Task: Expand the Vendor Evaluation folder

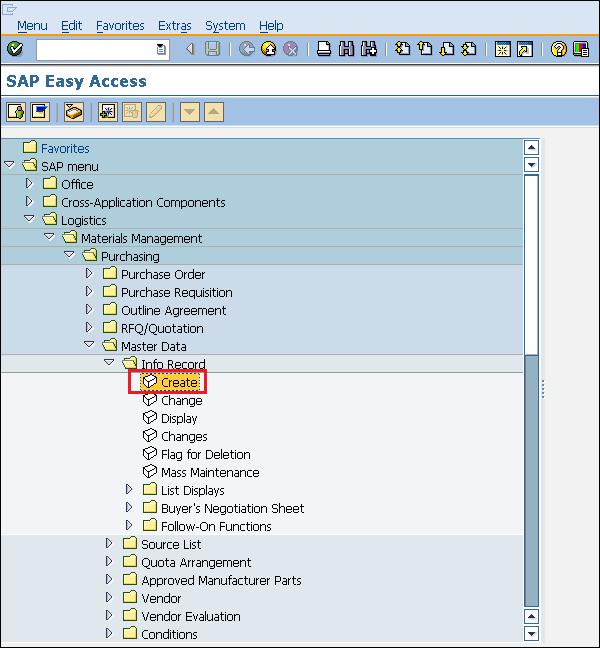Action: click(109, 615)
